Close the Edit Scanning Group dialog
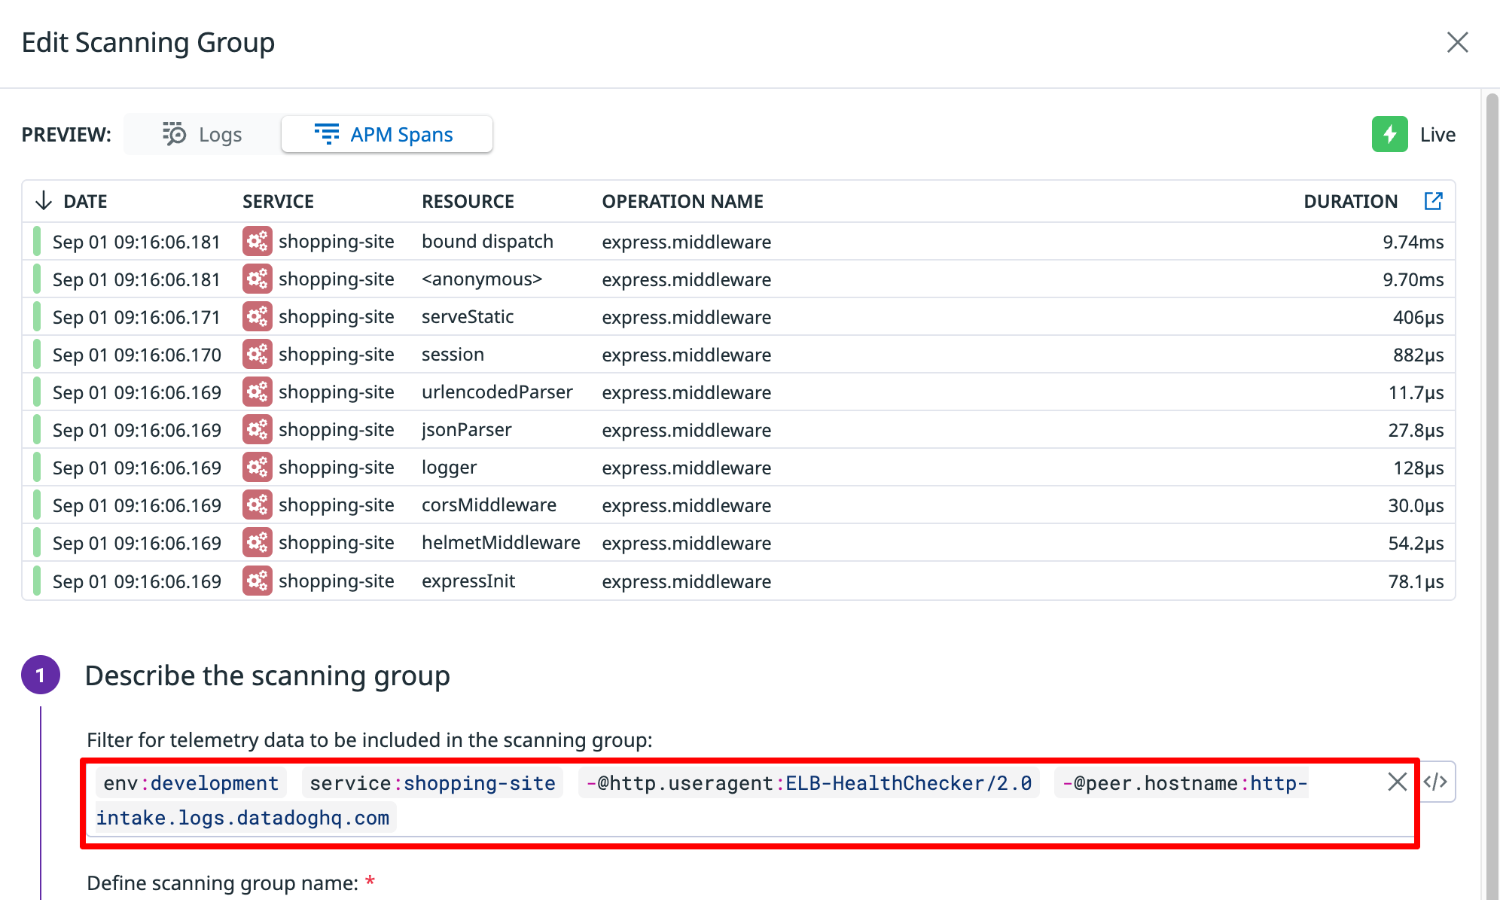This screenshot has width=1500, height=900. [1457, 42]
